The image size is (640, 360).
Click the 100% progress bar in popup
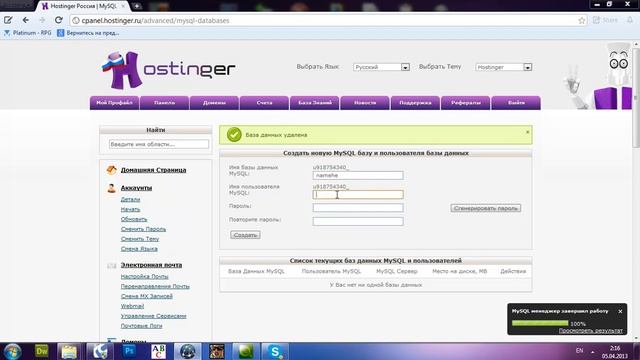540,323
